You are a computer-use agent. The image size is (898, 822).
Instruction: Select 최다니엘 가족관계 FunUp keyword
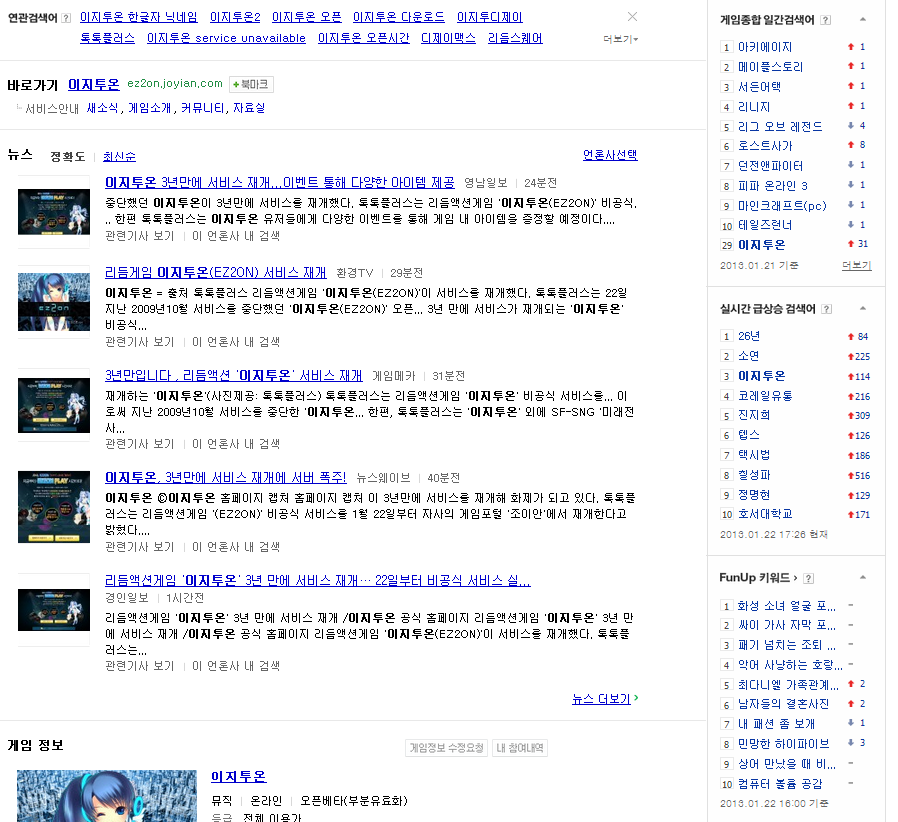pos(788,685)
